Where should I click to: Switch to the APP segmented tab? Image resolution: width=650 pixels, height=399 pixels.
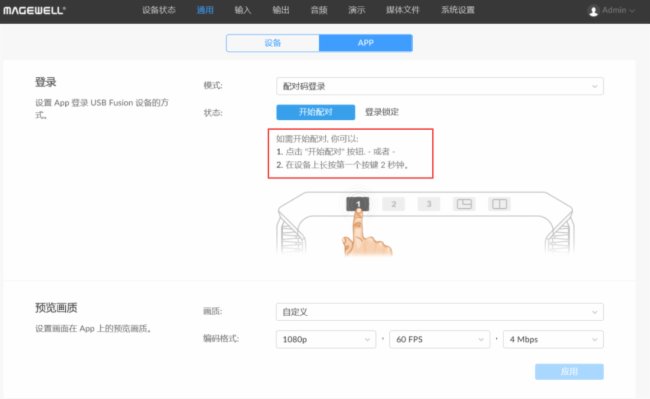tap(366, 43)
